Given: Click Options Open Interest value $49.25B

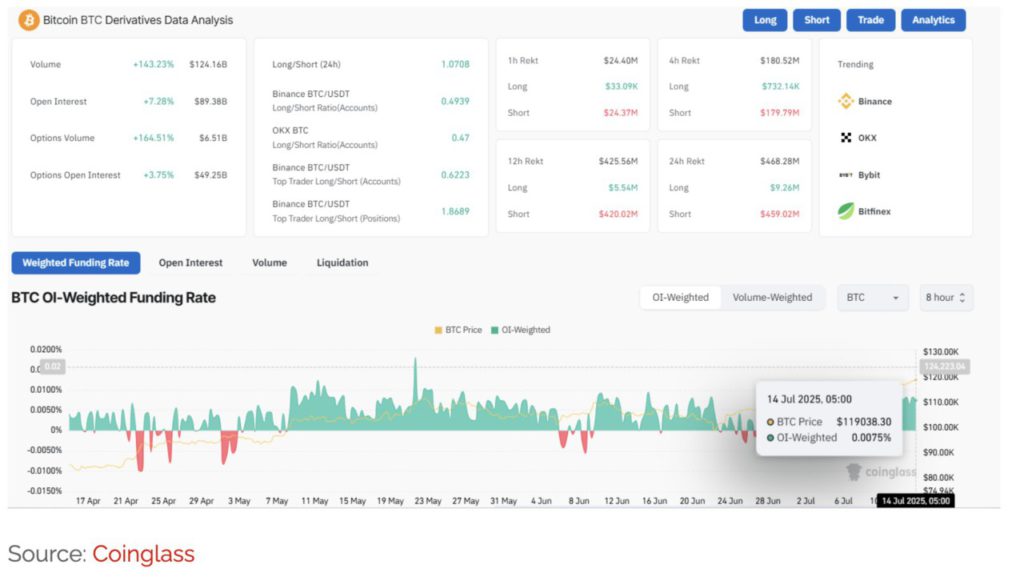Looking at the screenshot, I should (210, 175).
